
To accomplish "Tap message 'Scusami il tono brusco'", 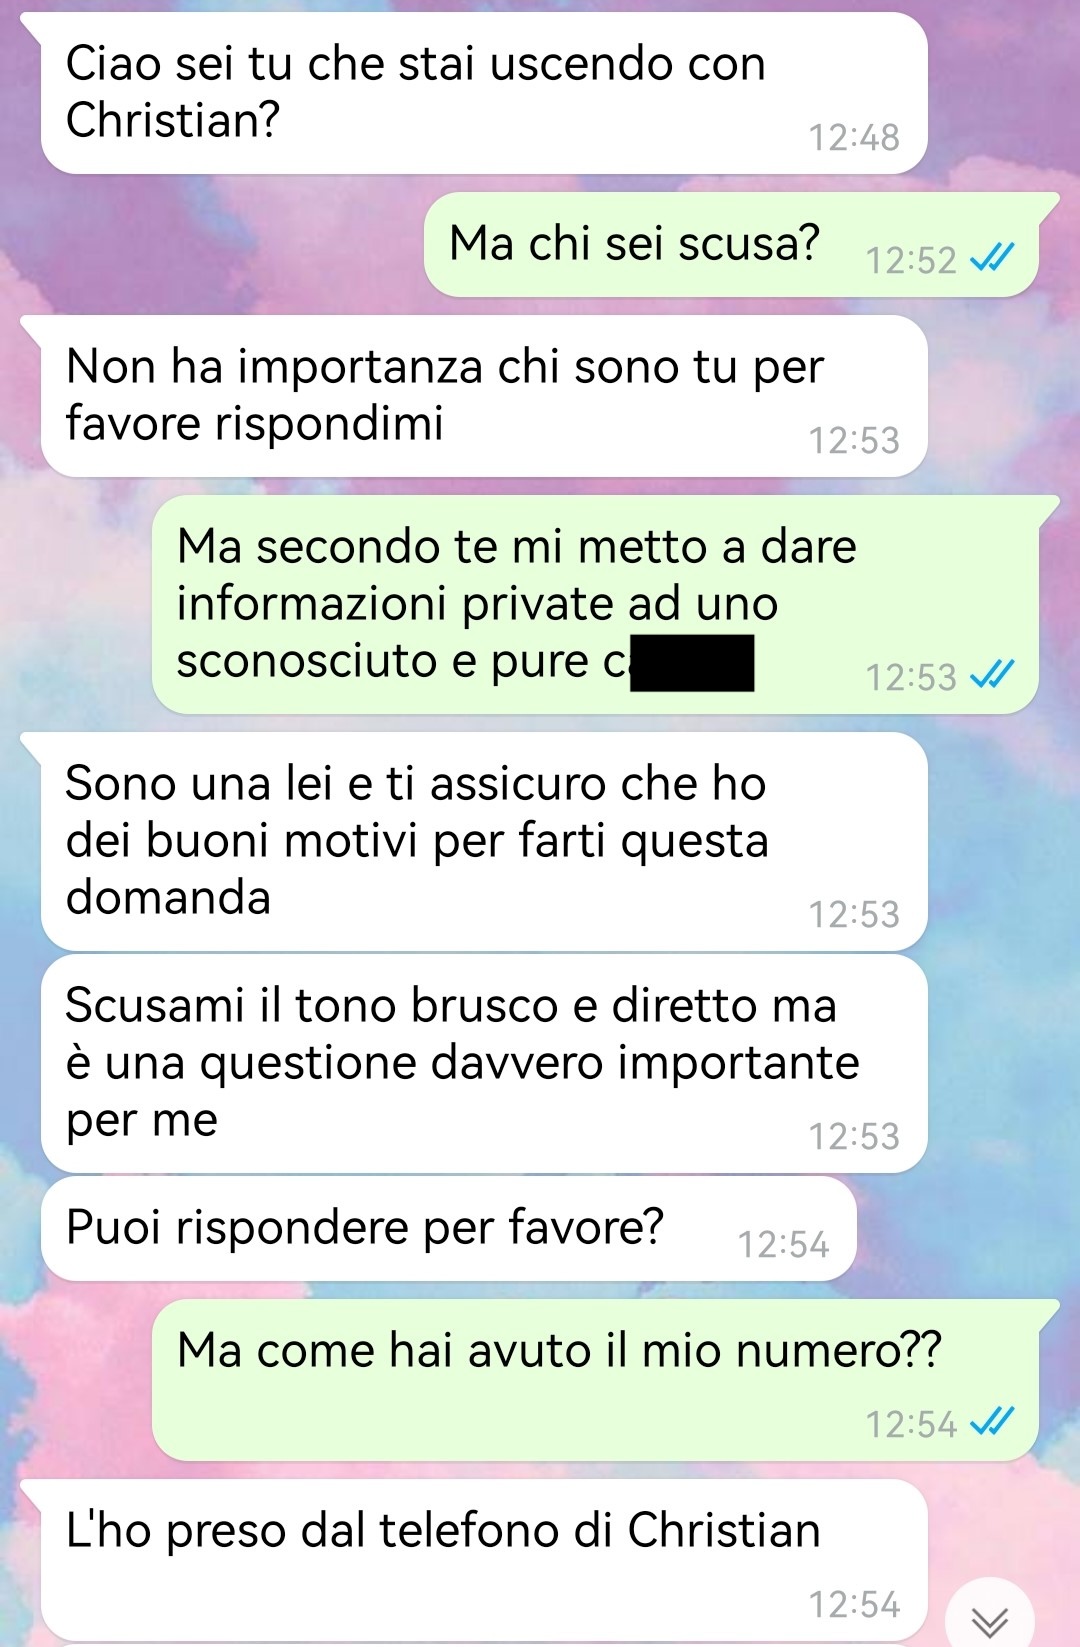I will click(x=483, y=1063).
